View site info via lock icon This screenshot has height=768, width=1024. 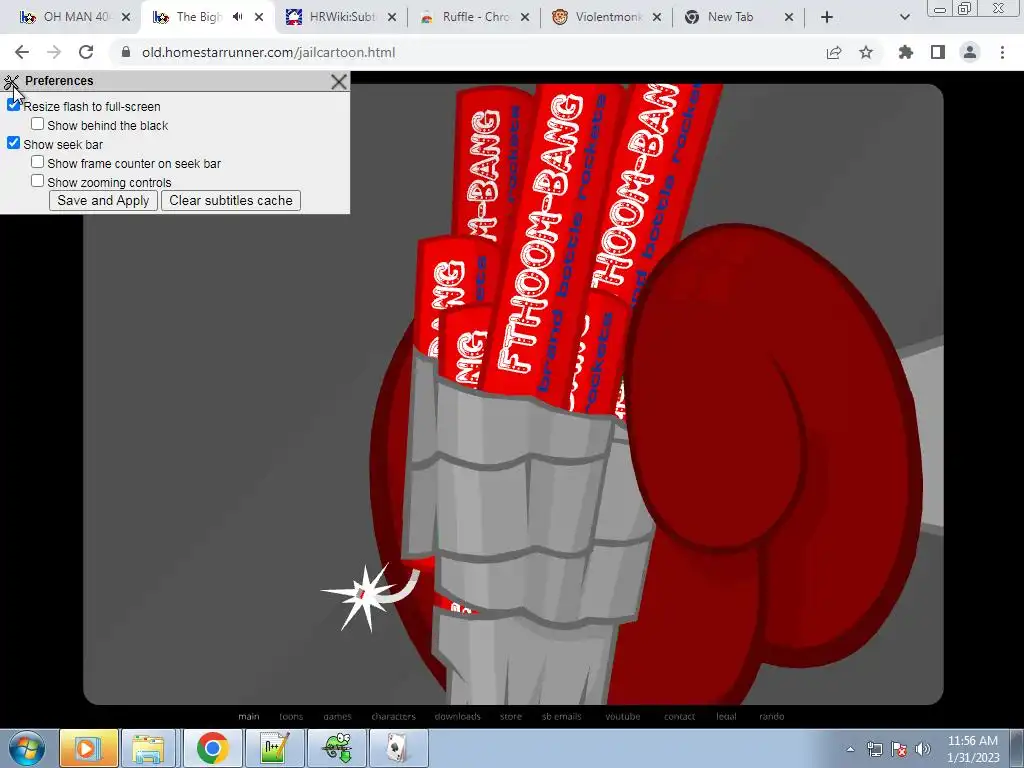pos(126,52)
